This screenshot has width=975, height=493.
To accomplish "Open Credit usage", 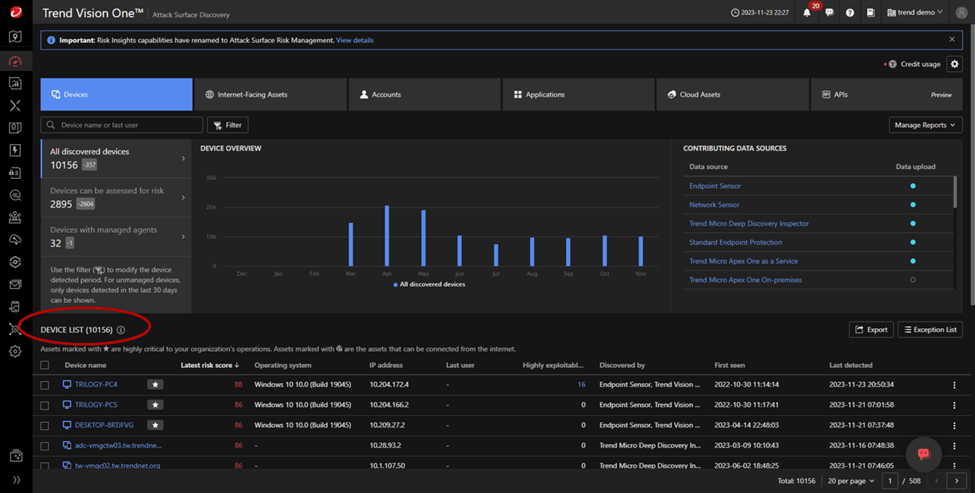I will [914, 64].
